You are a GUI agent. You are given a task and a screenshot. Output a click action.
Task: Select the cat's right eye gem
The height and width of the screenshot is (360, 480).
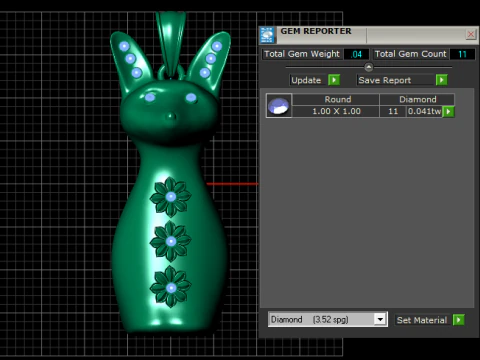pyautogui.click(x=191, y=98)
